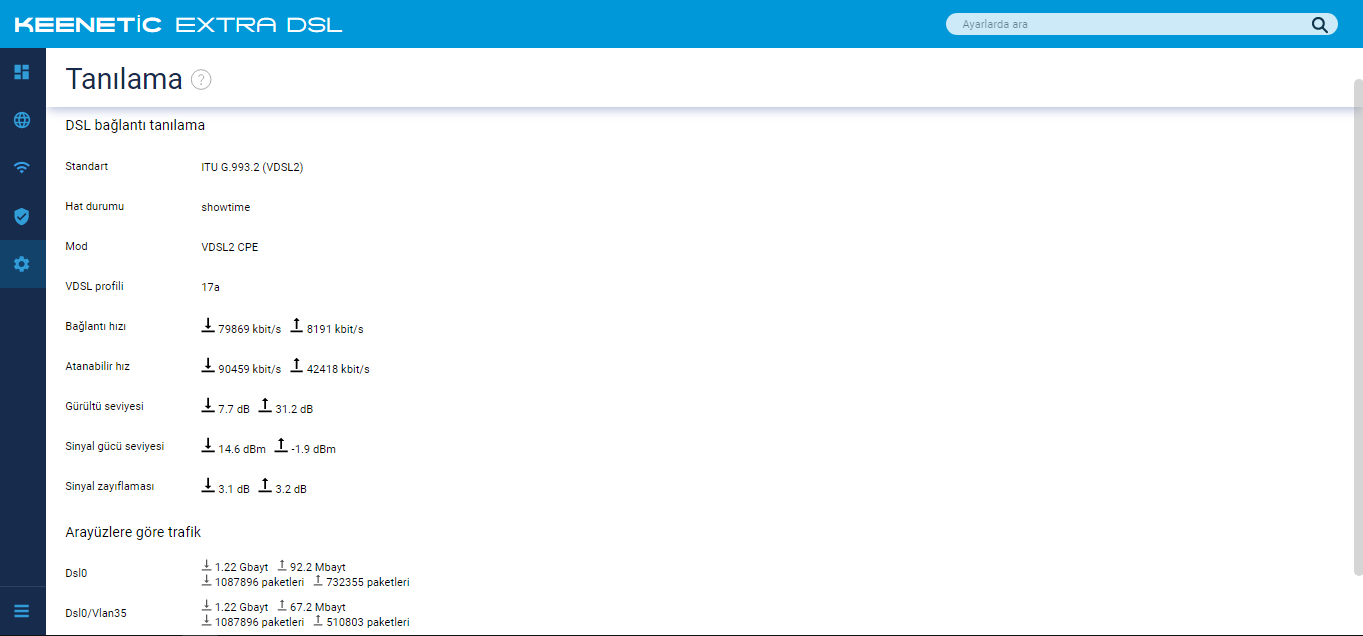Select Dsl0 '732355 paketleri' value

click(368, 582)
